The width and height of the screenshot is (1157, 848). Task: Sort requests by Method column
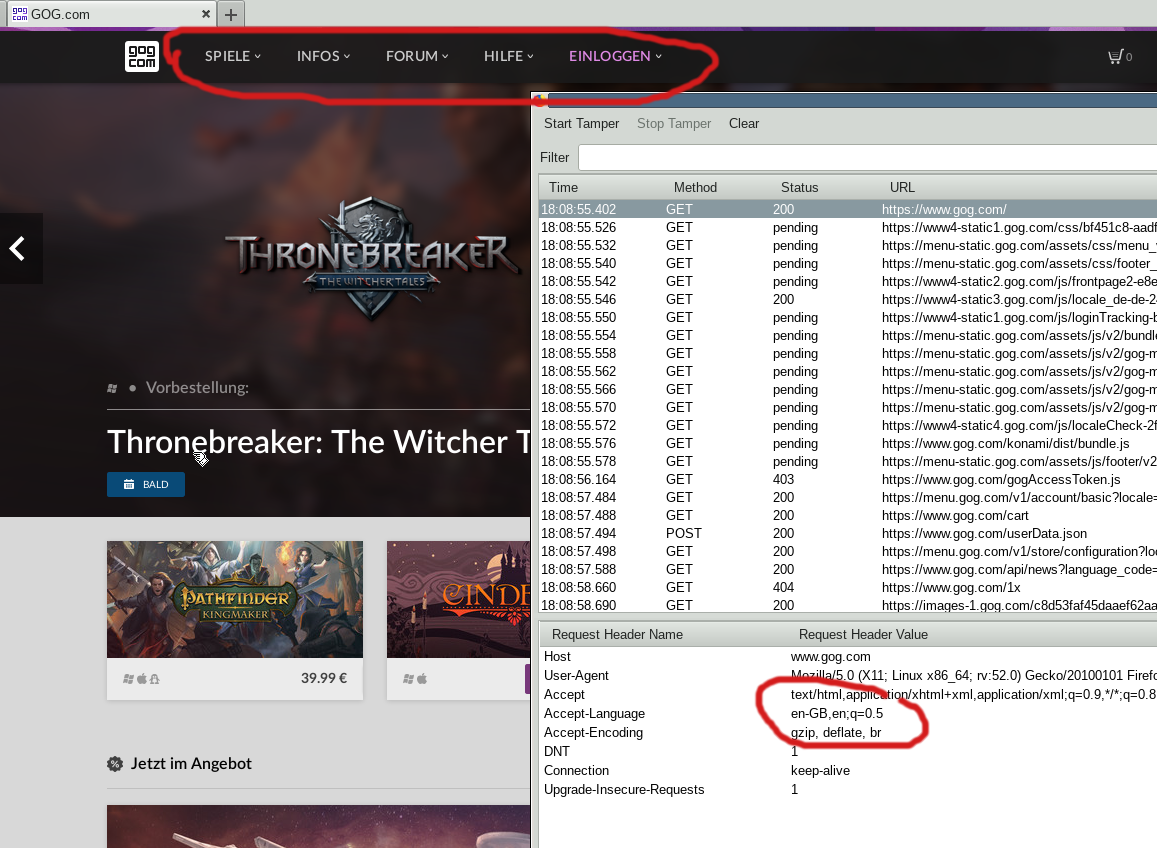pyautogui.click(x=695, y=187)
